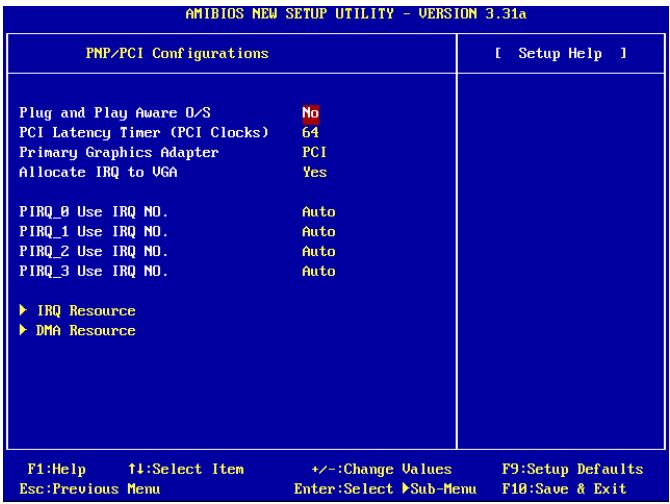
Task: Select the PIRQ_2 Auto value
Action: click(x=319, y=251)
